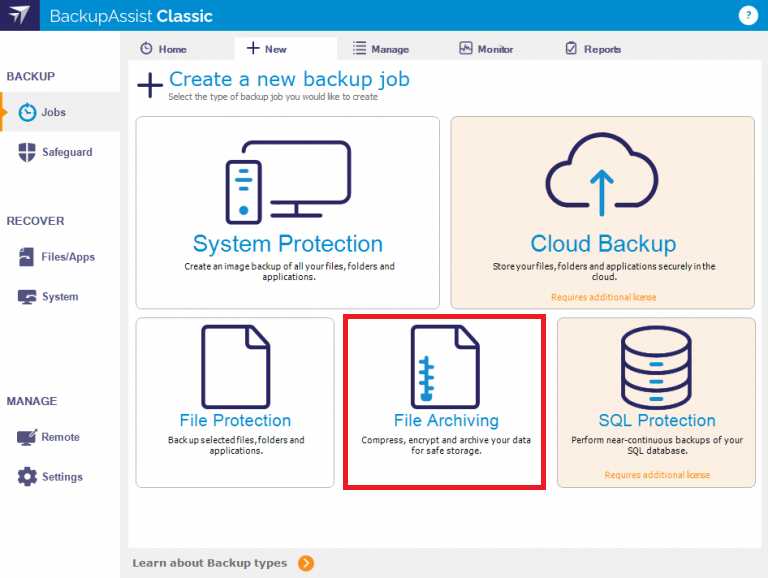Click orange arrow next to Learn about Backup types
Viewport: 768px width, 578px height.
pyautogui.click(x=306, y=563)
